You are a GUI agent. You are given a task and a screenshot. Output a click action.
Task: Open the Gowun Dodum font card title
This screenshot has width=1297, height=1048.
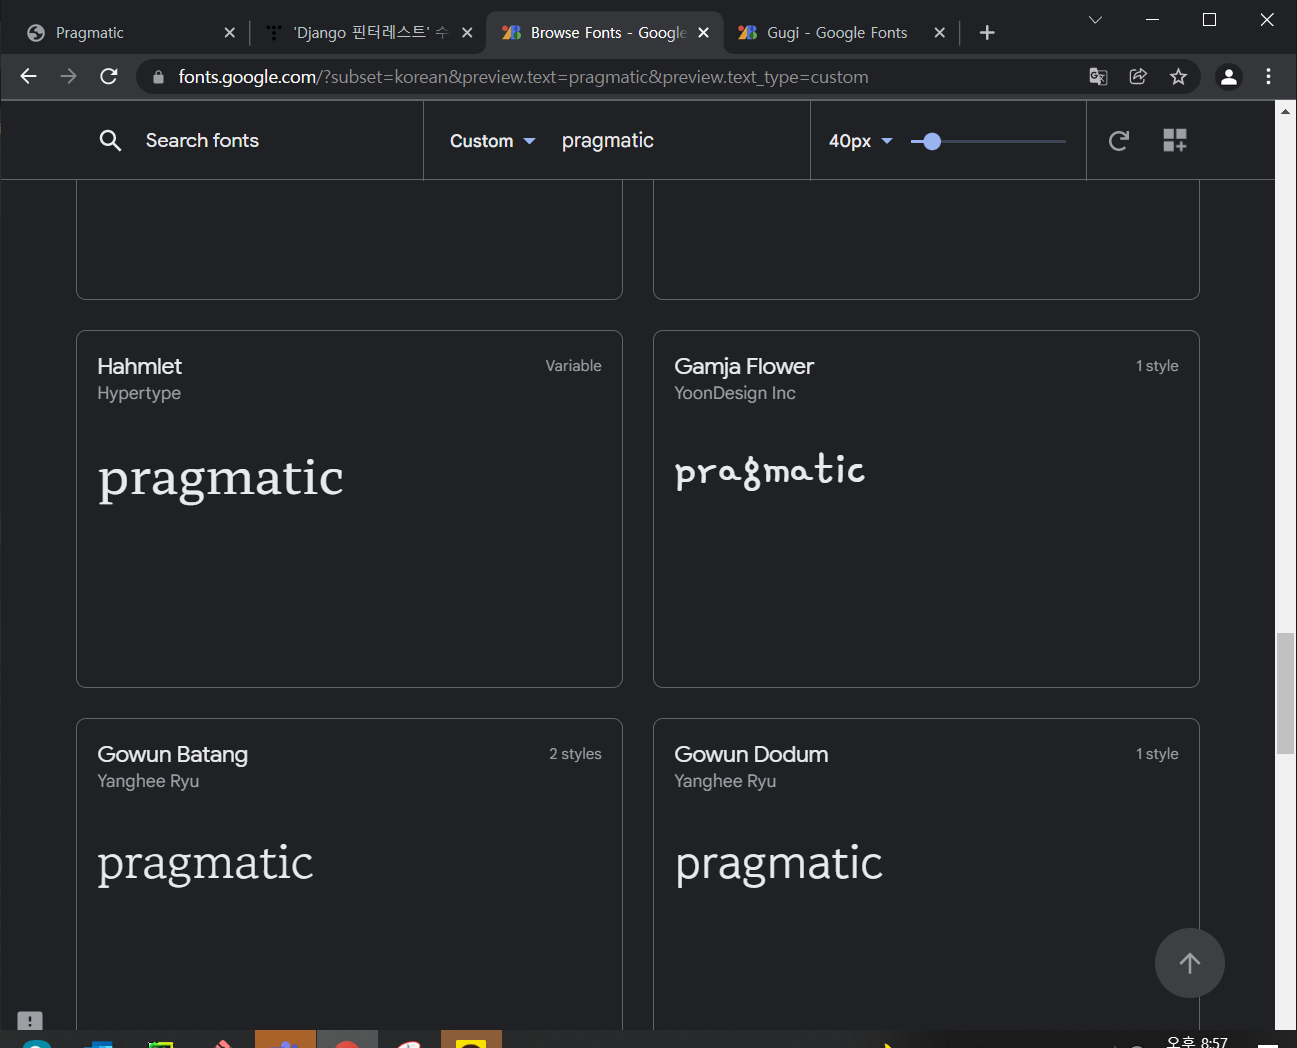[x=751, y=754]
